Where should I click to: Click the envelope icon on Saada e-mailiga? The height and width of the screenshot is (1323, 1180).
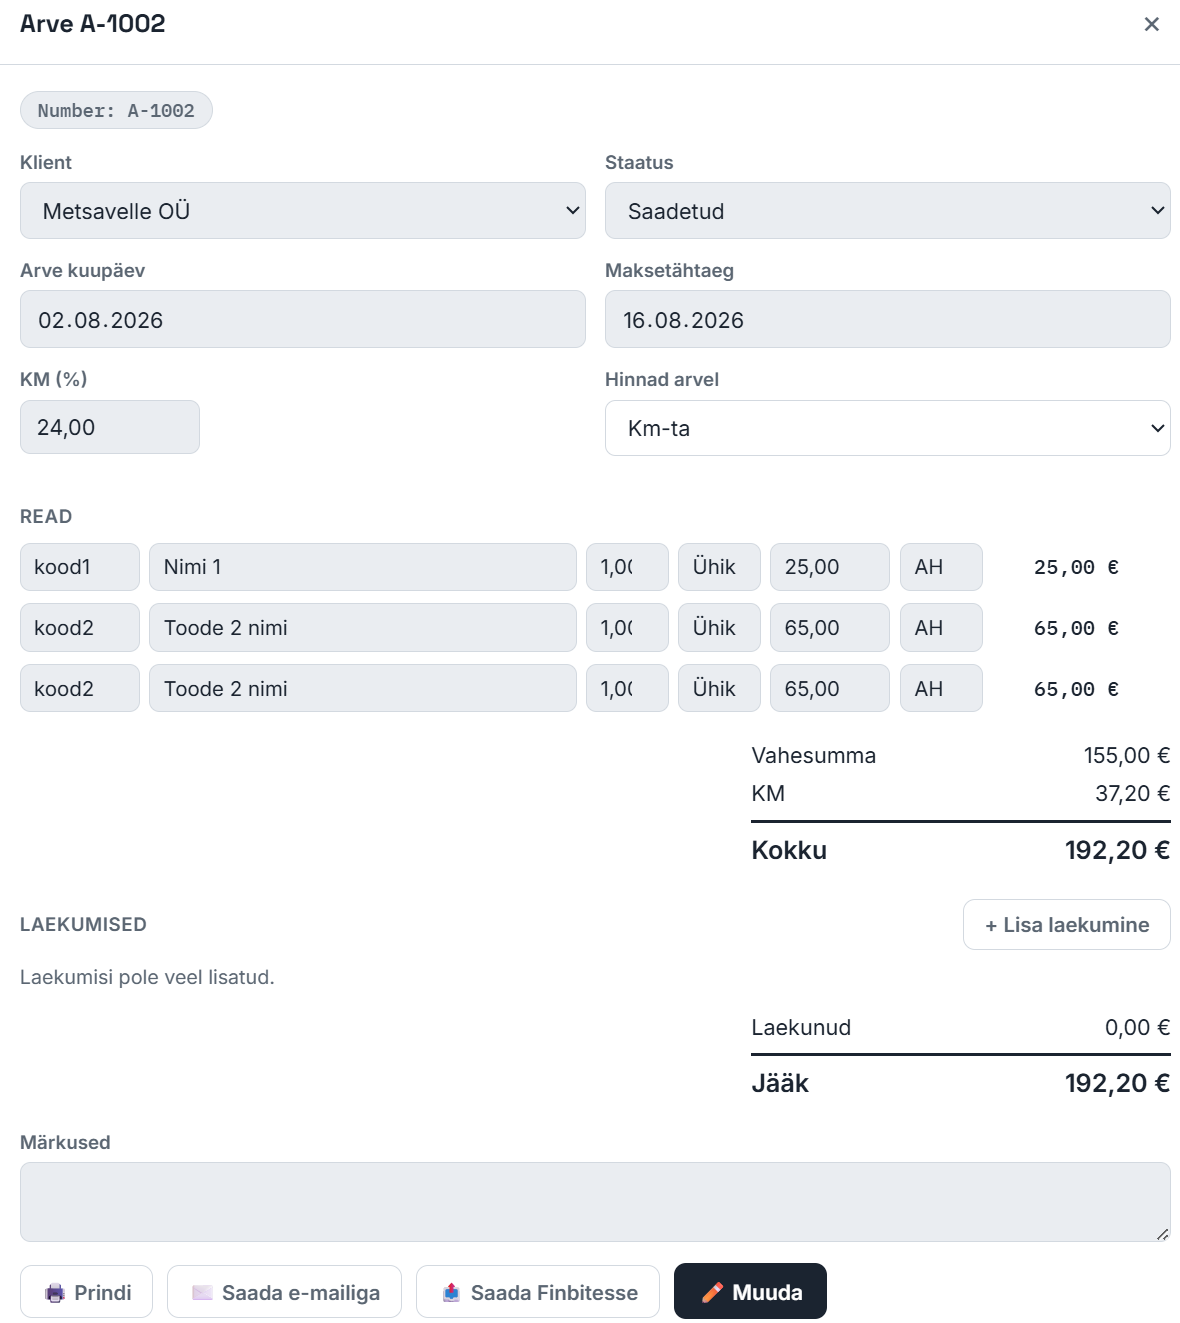202,1293
